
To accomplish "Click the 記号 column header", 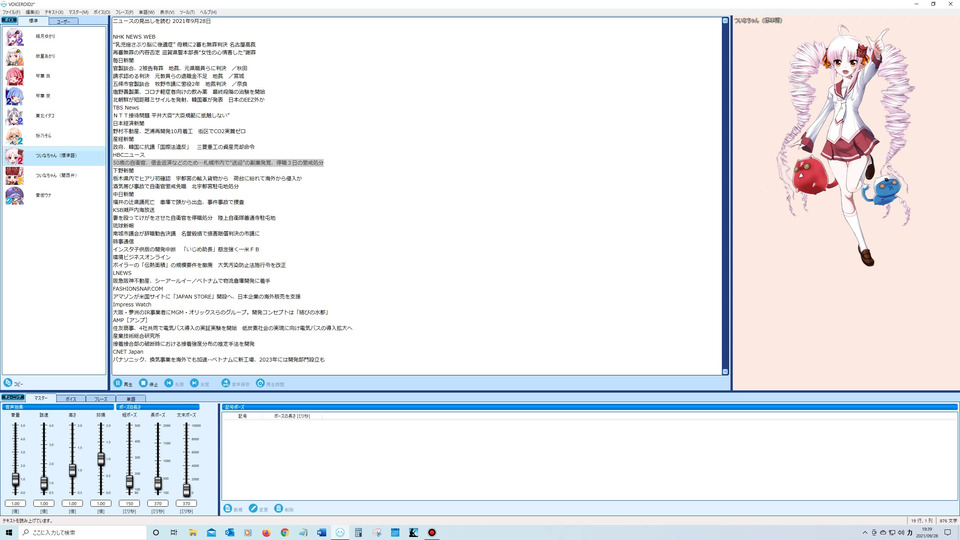I will pyautogui.click(x=242, y=416).
